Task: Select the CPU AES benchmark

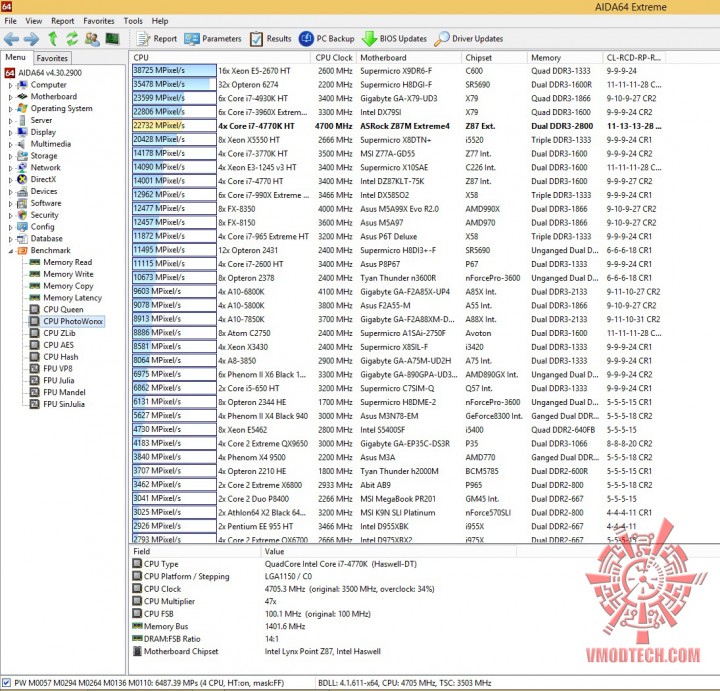Action: click(58, 345)
